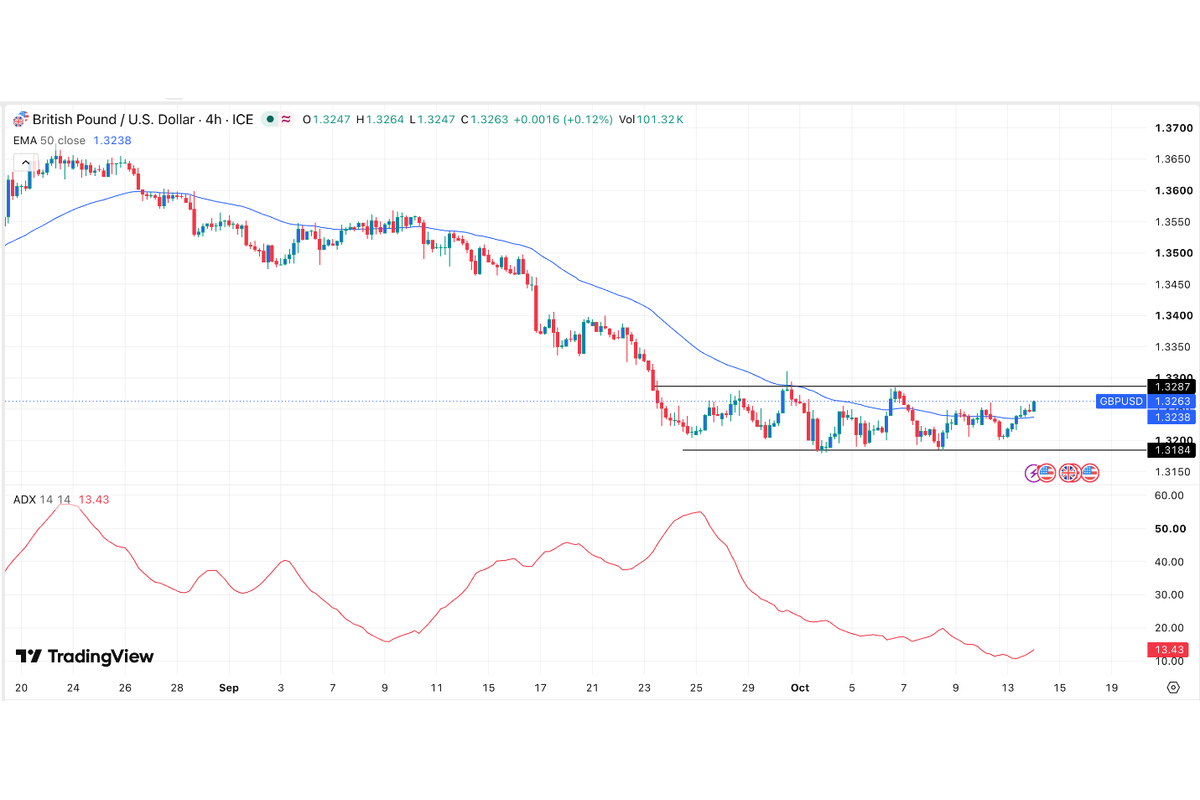Click the 17 date label on time axis

pyautogui.click(x=540, y=688)
